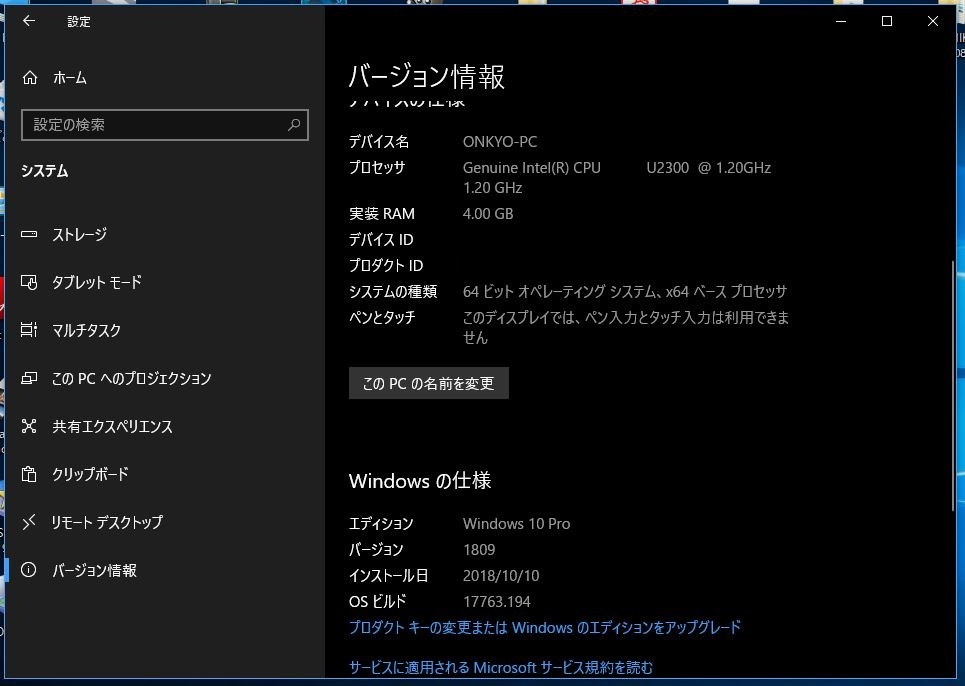Click the ペンとタッチ label
This screenshot has height=686, width=965.
point(382,317)
